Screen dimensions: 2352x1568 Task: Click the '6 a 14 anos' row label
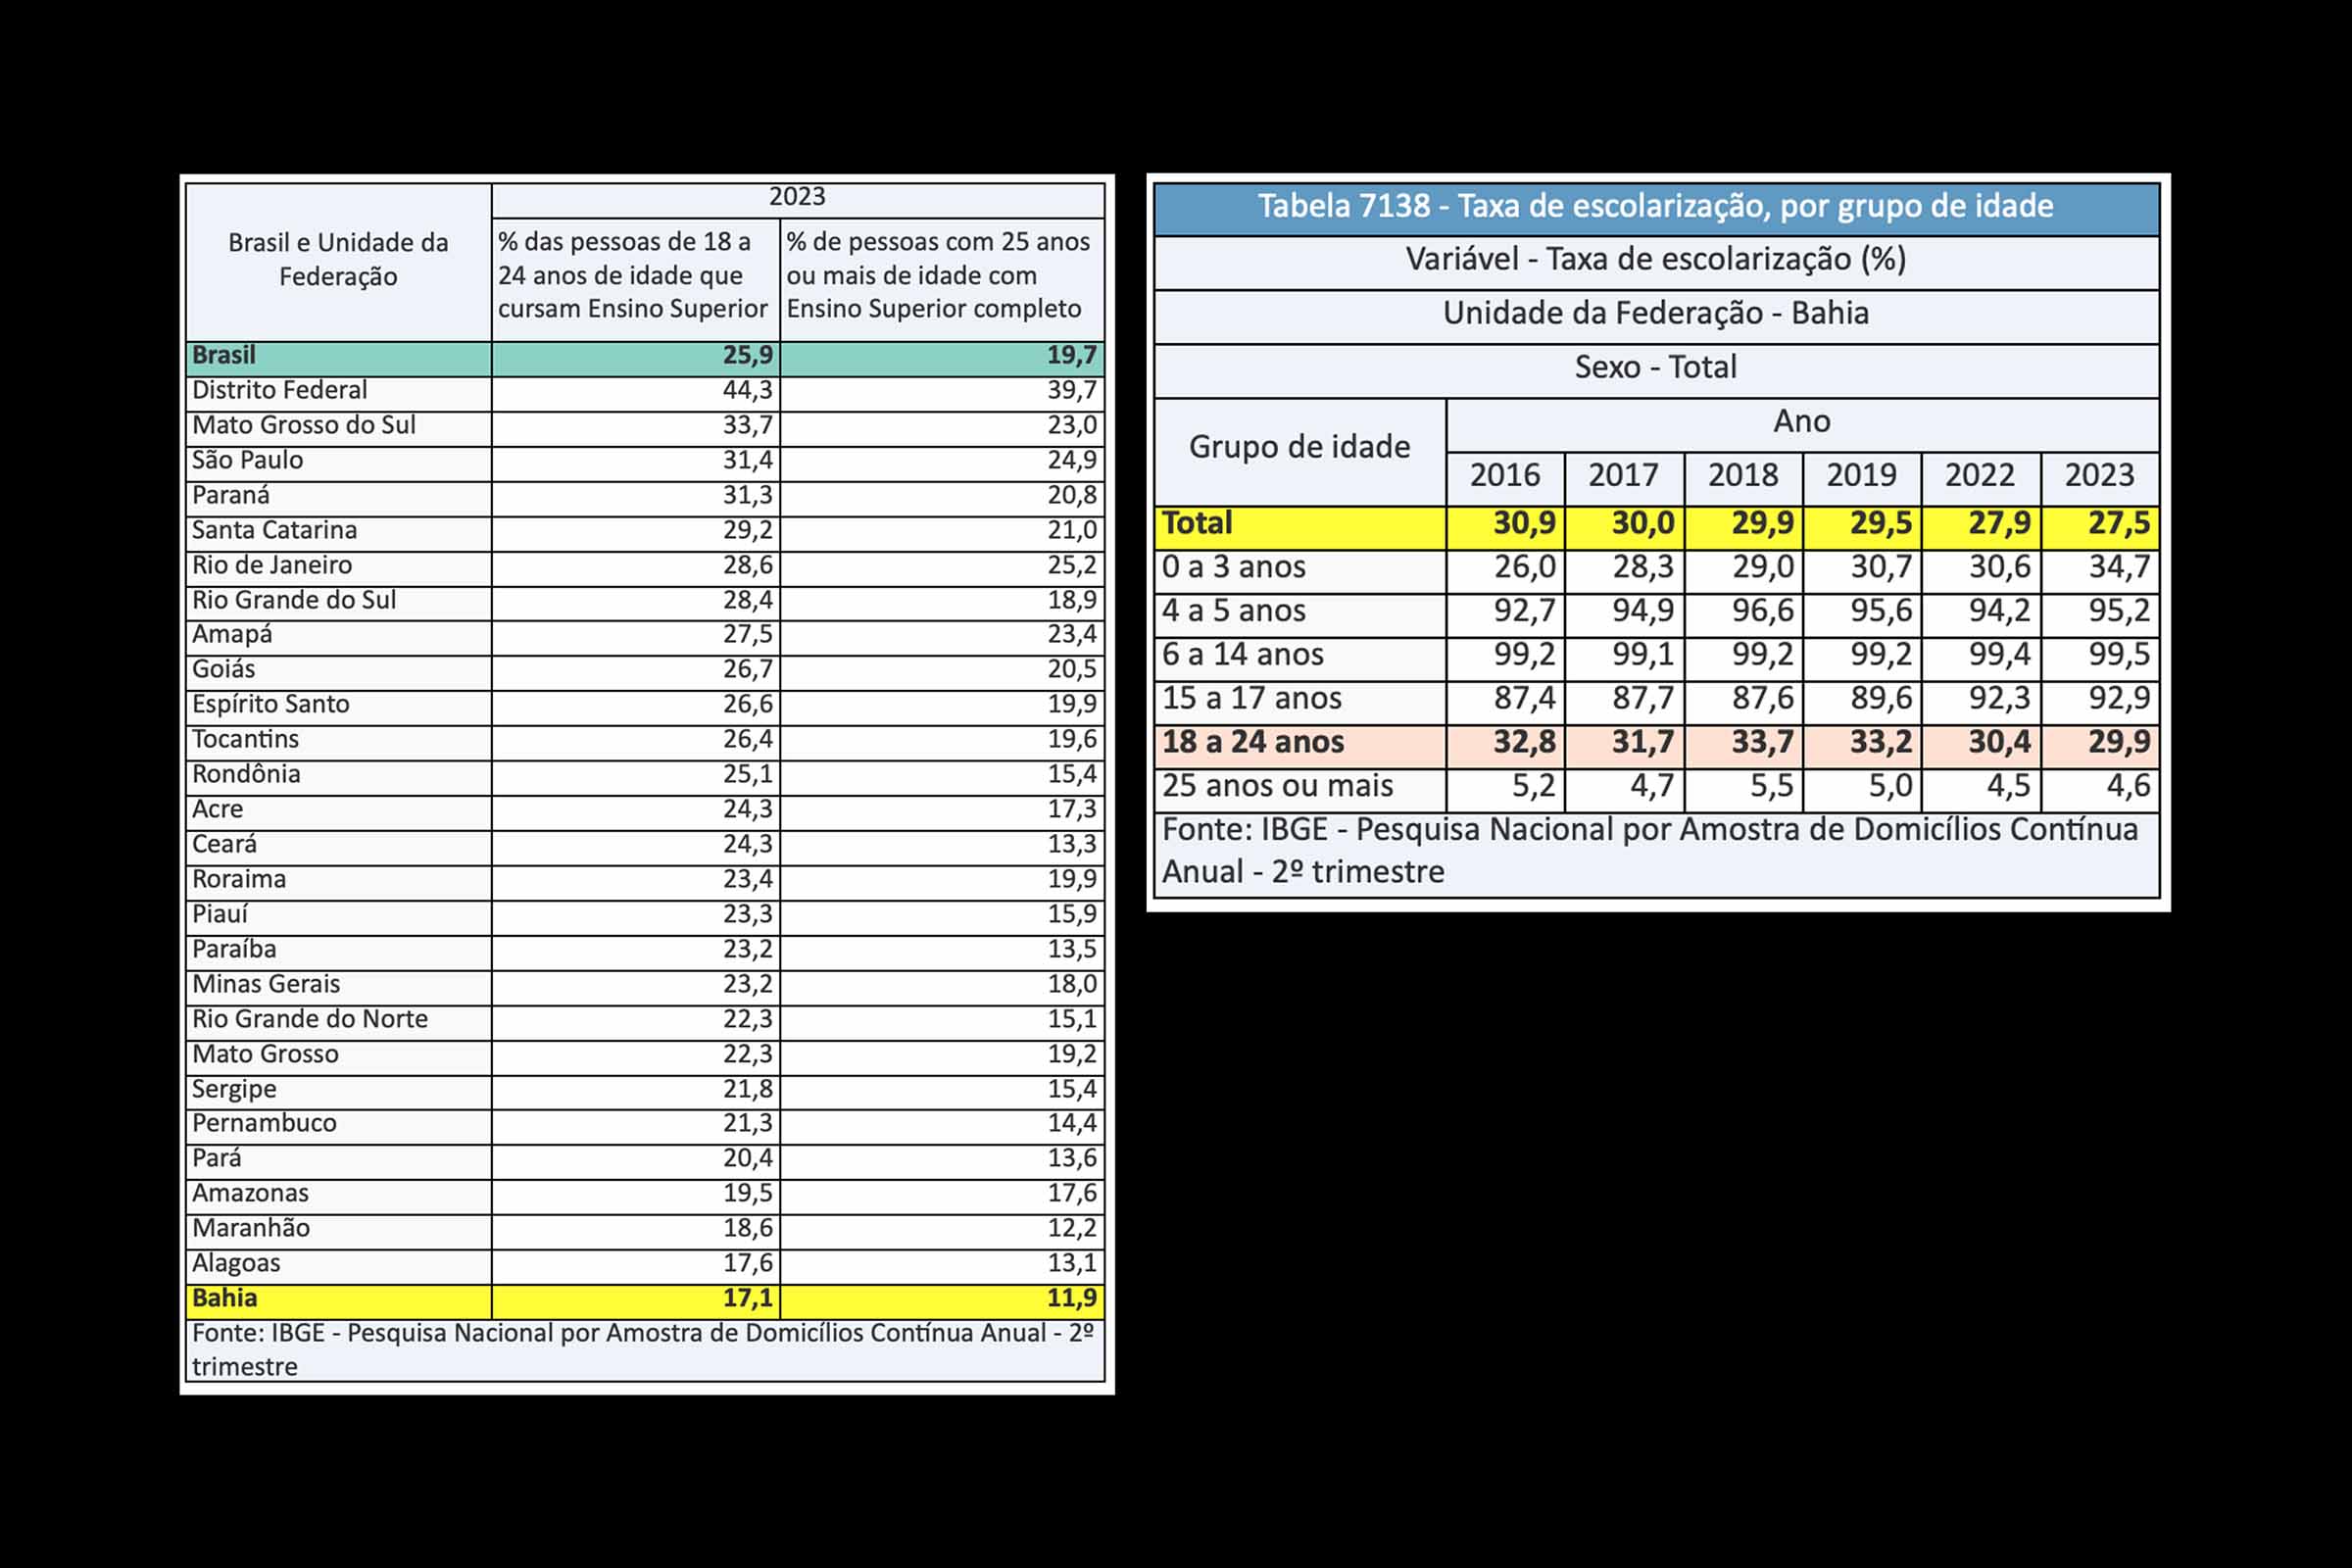coord(1242,655)
